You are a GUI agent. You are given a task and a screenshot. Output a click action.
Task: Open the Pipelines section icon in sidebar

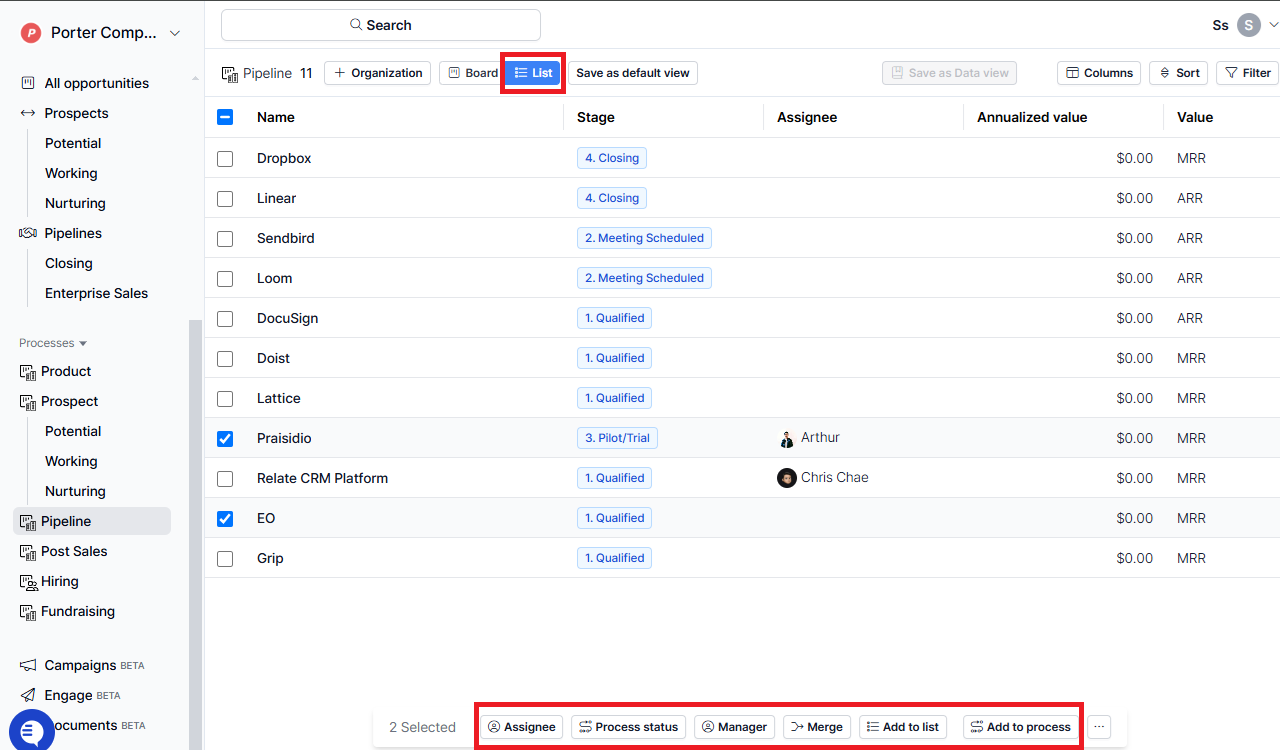pyautogui.click(x=27, y=233)
